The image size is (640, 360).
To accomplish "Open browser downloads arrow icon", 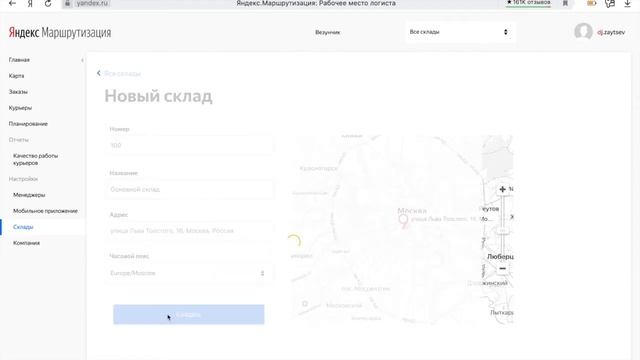I will coord(627,3).
